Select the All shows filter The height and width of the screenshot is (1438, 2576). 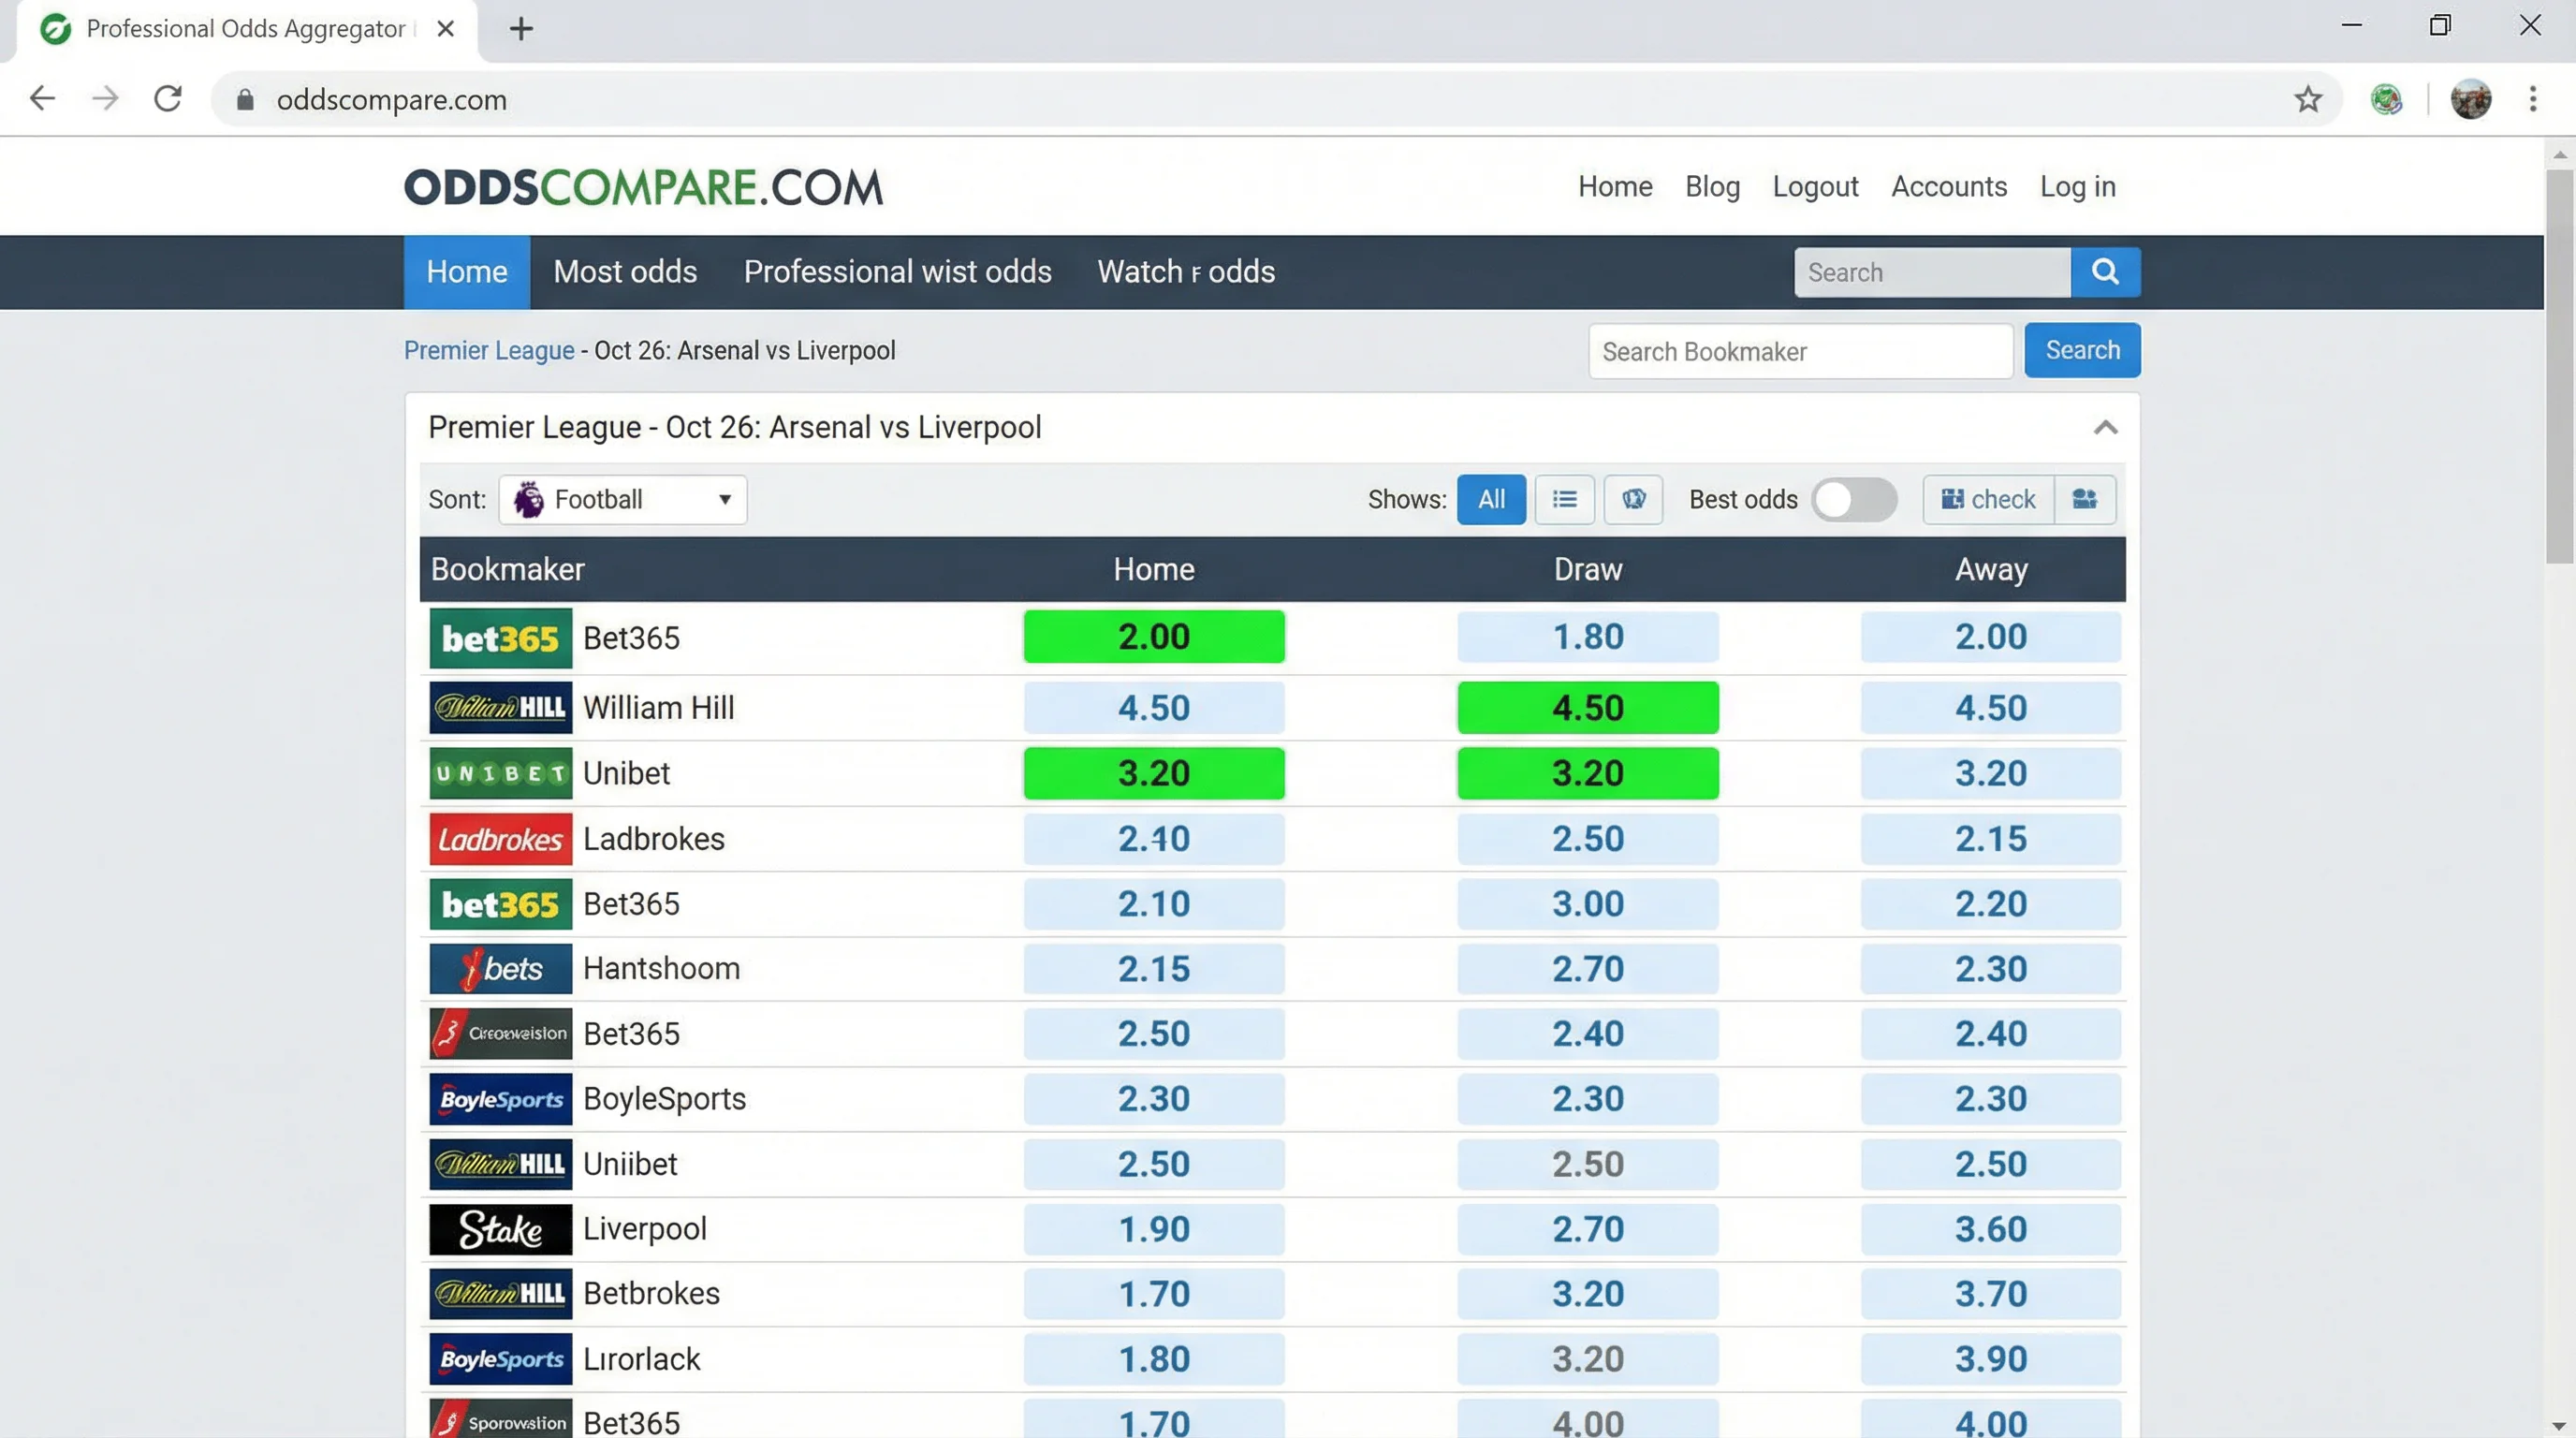(x=1491, y=499)
